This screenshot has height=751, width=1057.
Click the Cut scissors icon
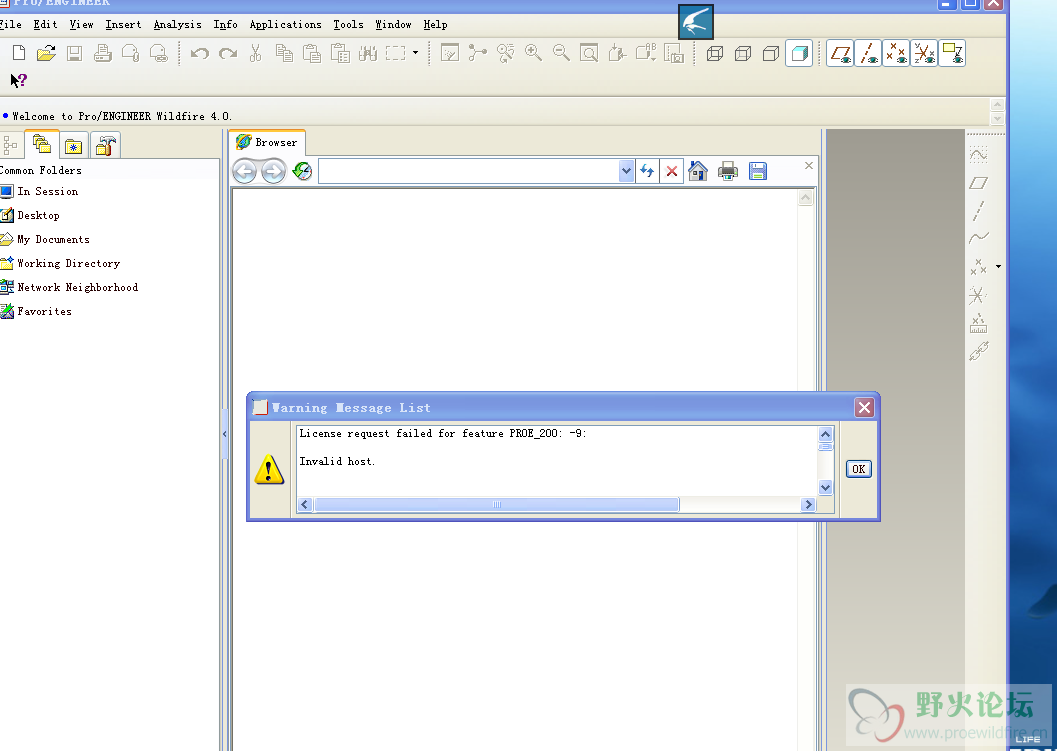(x=255, y=53)
